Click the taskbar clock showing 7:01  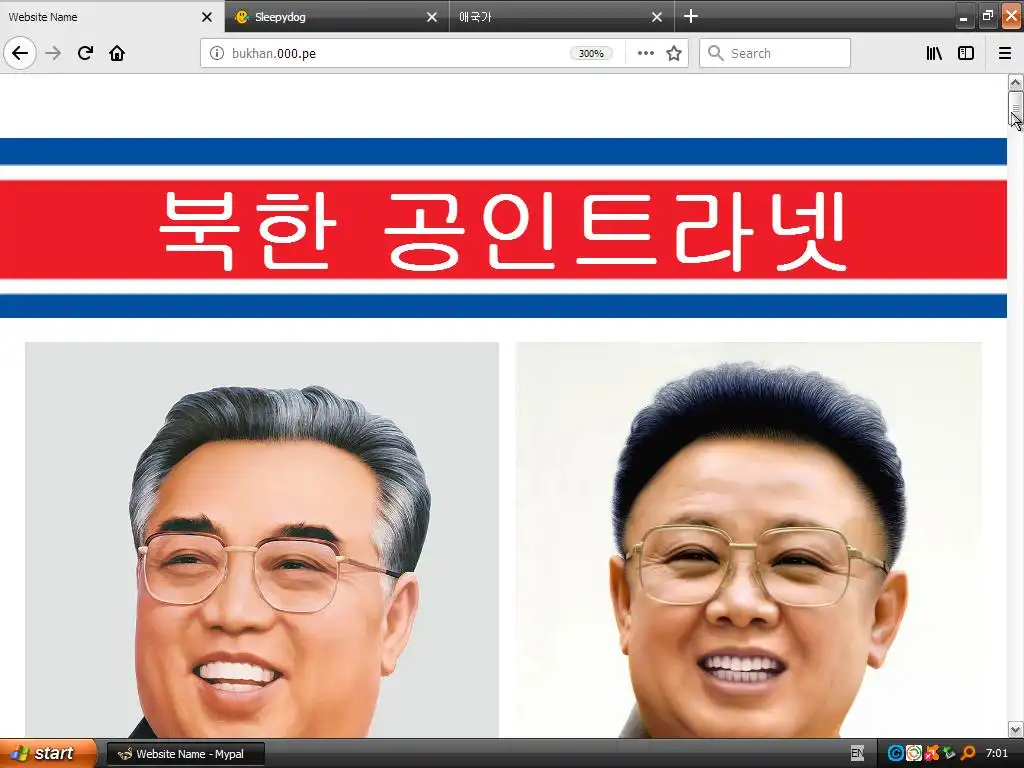[x=997, y=754]
